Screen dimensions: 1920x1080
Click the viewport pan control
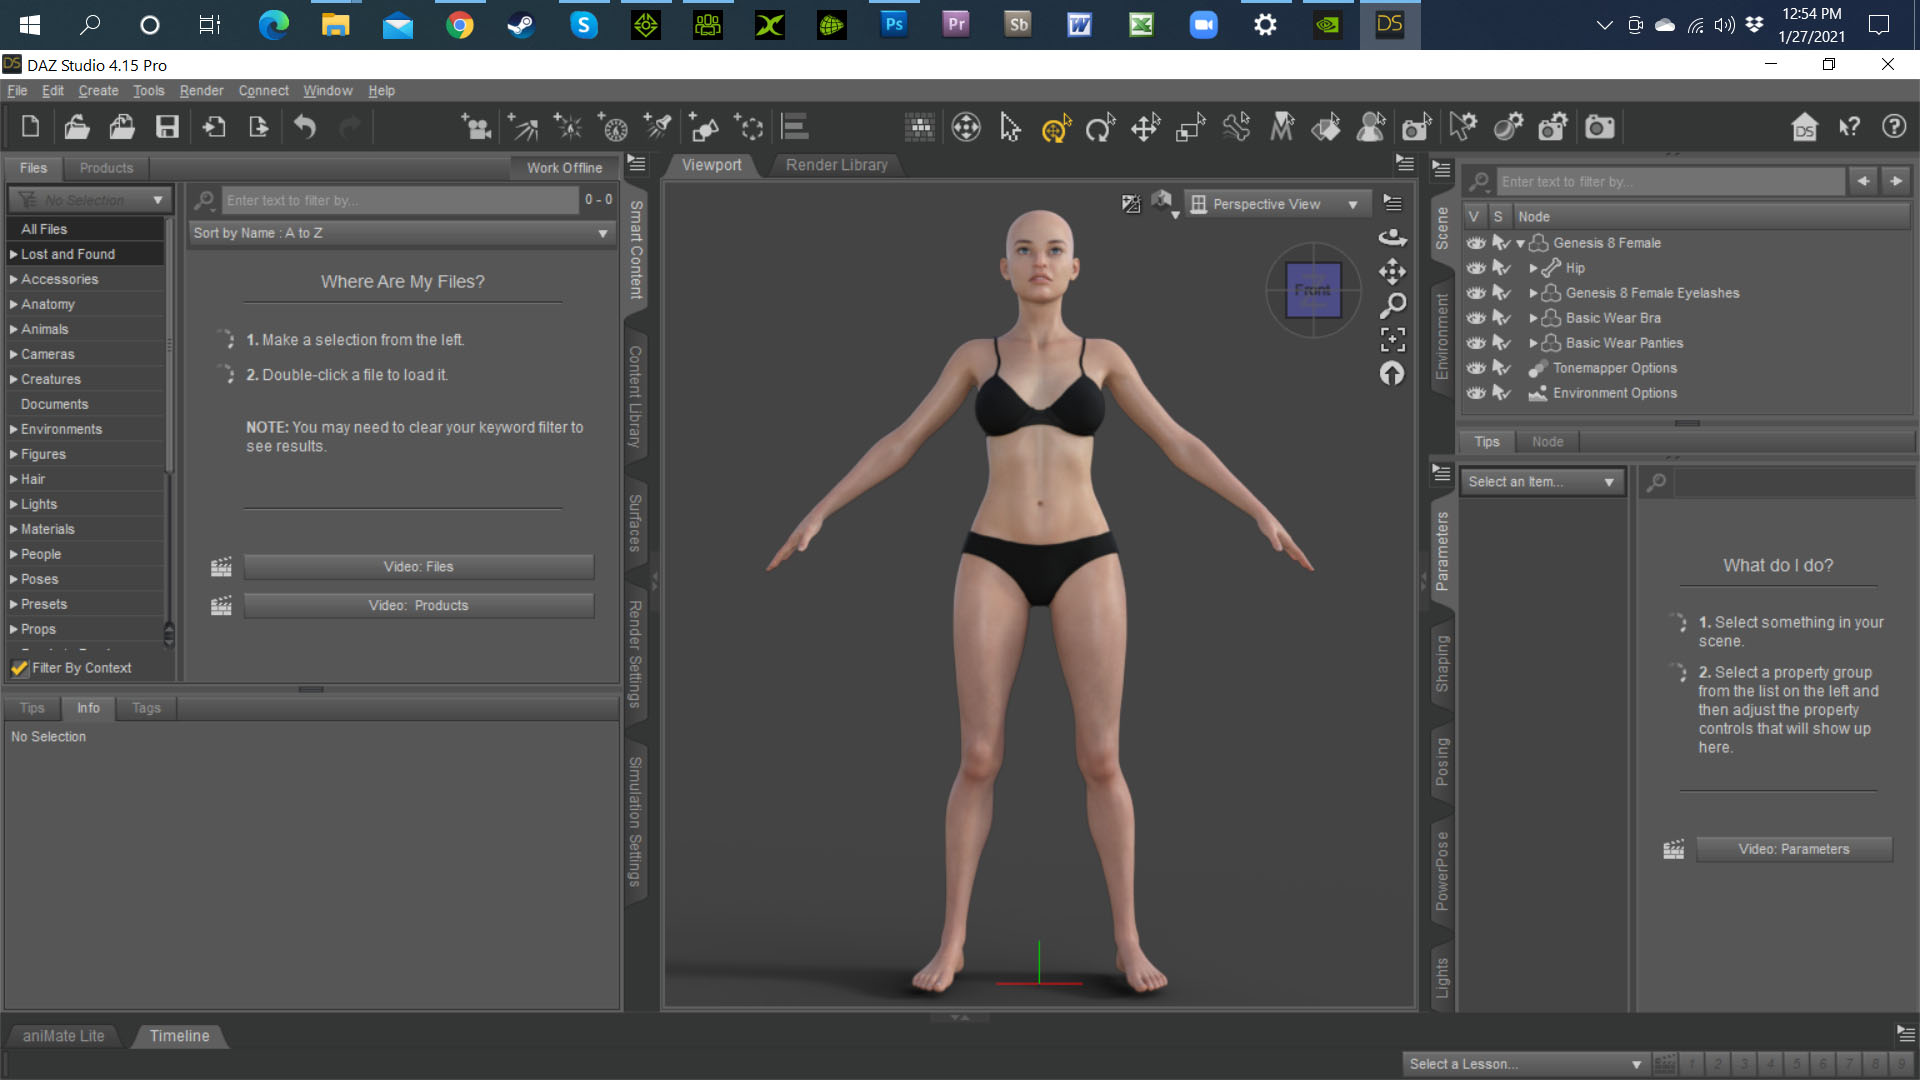pos(1392,271)
